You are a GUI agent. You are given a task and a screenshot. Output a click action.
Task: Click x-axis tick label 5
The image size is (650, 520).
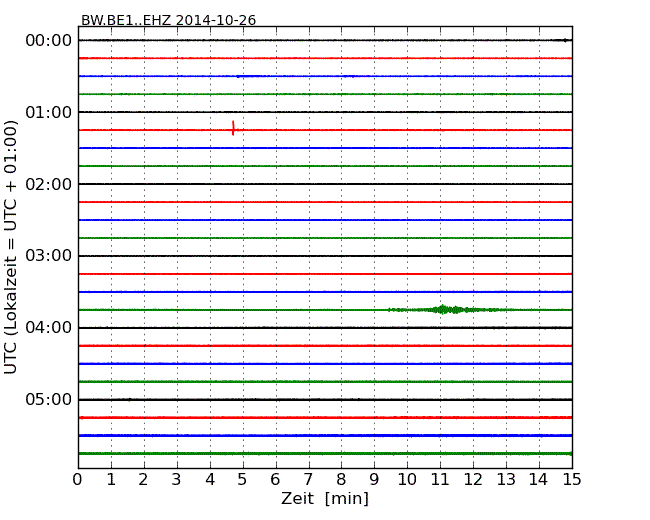click(242, 479)
